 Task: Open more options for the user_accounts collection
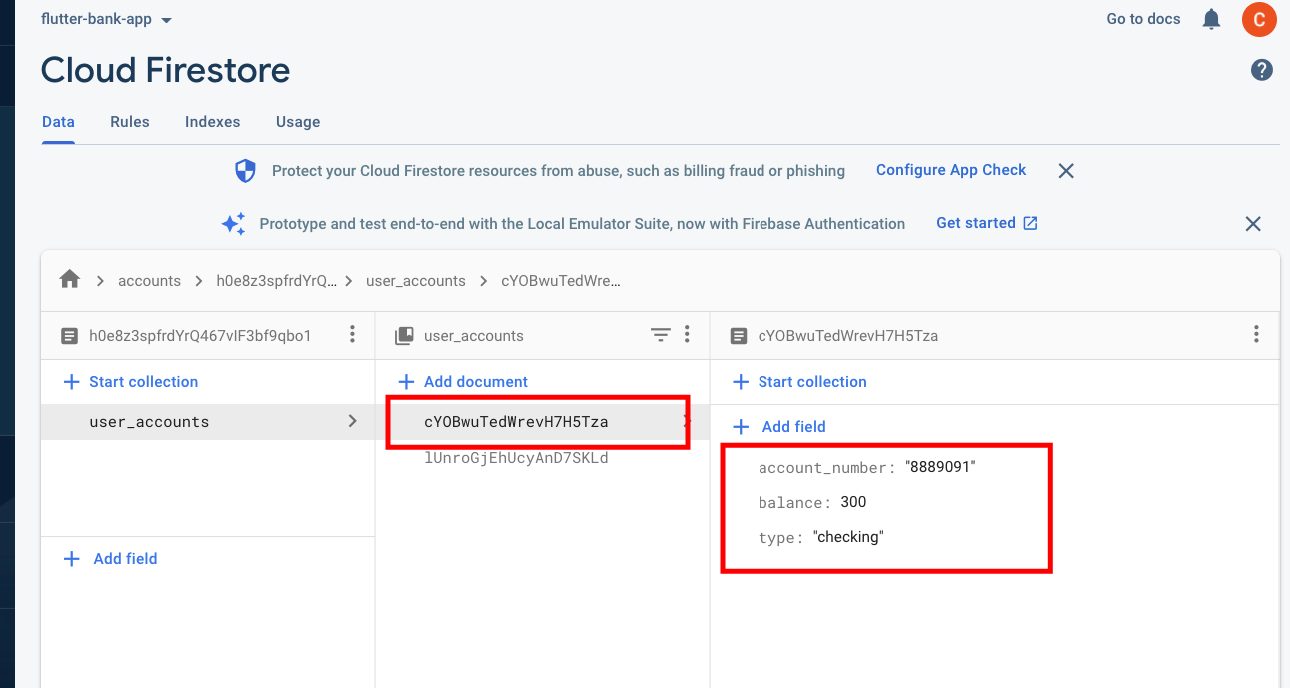click(687, 335)
